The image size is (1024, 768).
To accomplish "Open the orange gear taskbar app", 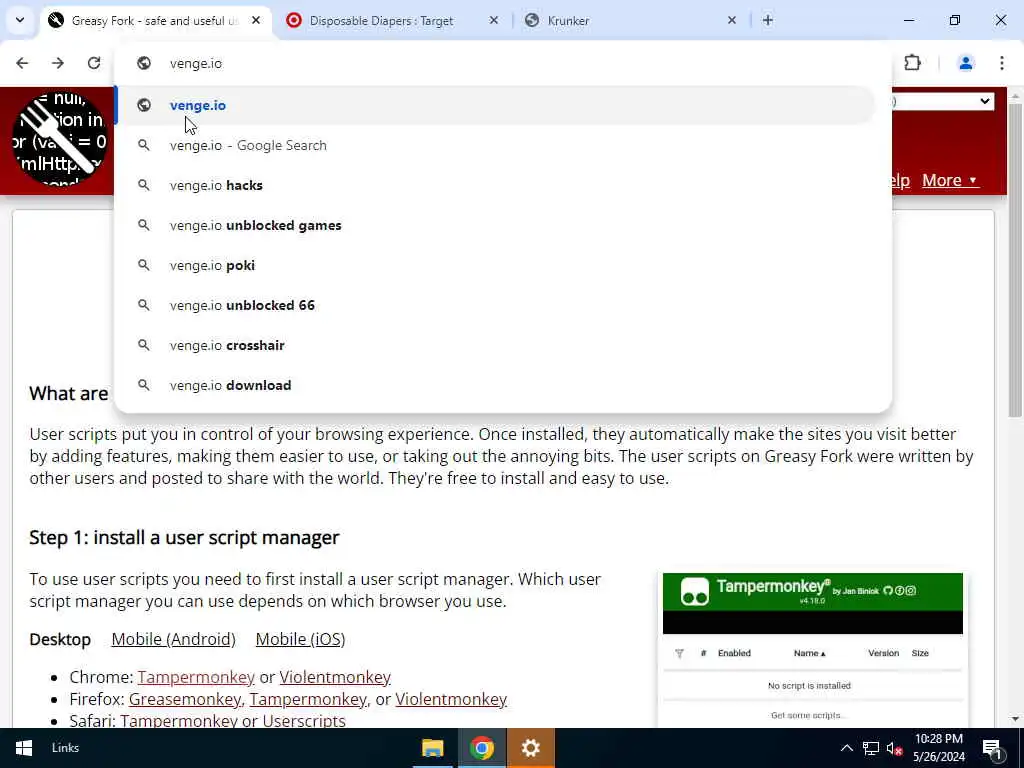I will tap(531, 748).
